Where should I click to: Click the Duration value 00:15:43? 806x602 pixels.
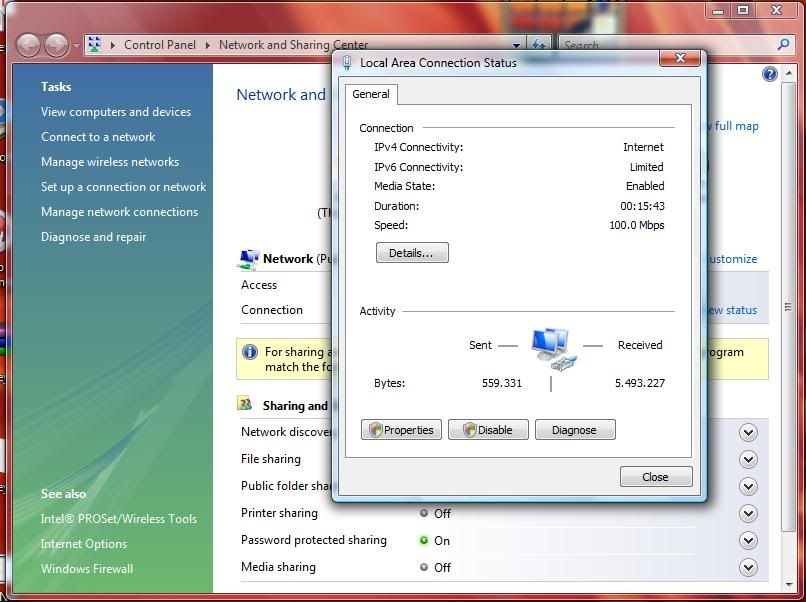click(643, 206)
